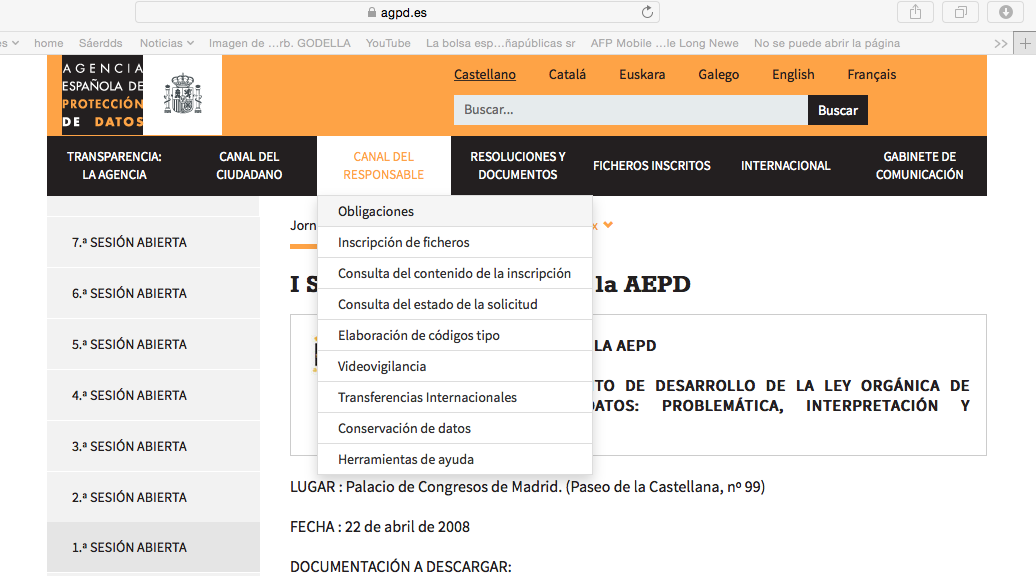Open the Share sheet icon
The image size is (1036, 576).
point(915,12)
